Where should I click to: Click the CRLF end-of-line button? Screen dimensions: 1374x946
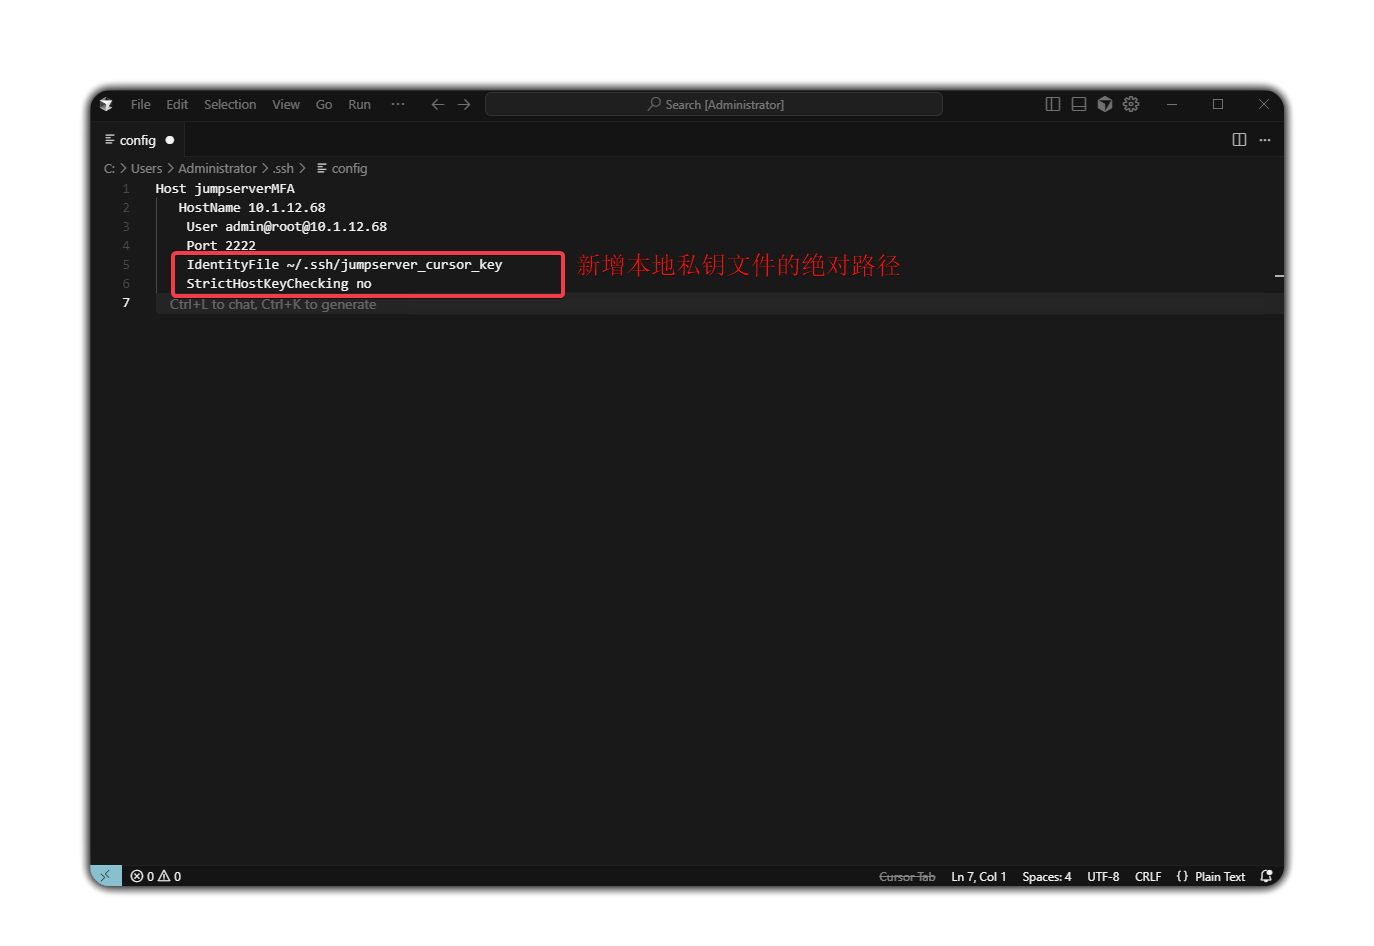pos(1147,877)
